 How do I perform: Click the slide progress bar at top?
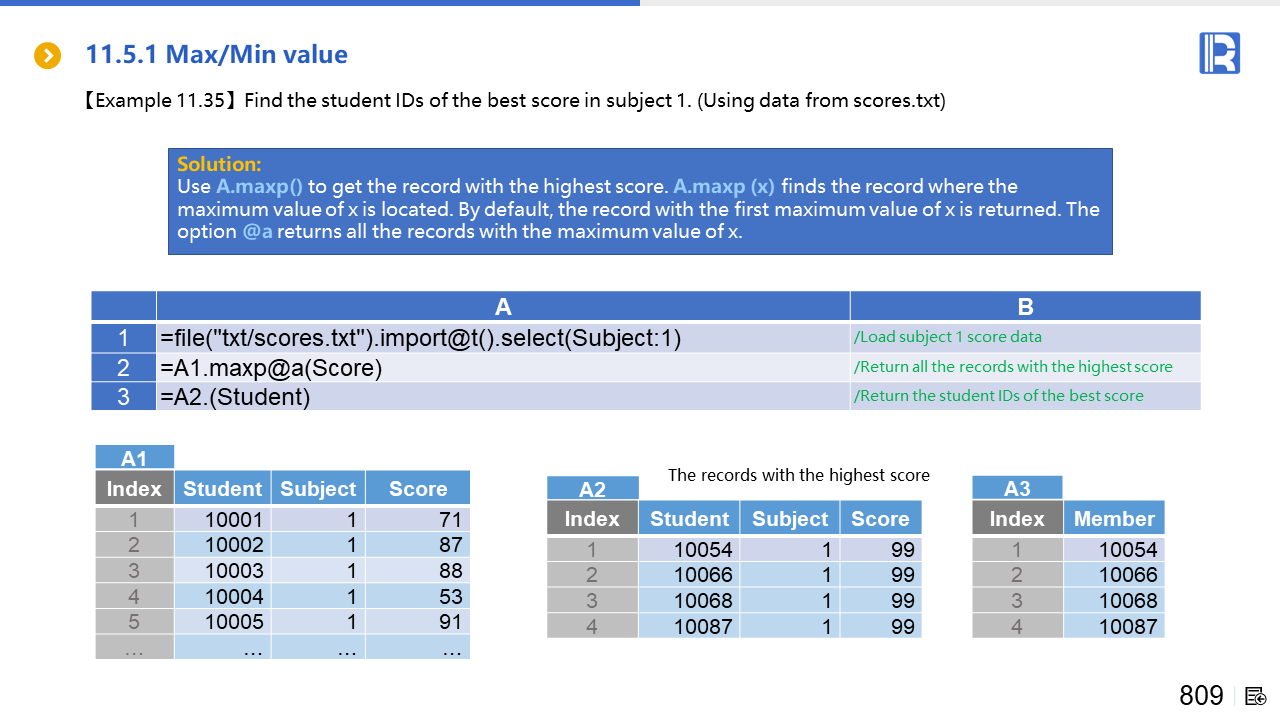[x=640, y=3]
